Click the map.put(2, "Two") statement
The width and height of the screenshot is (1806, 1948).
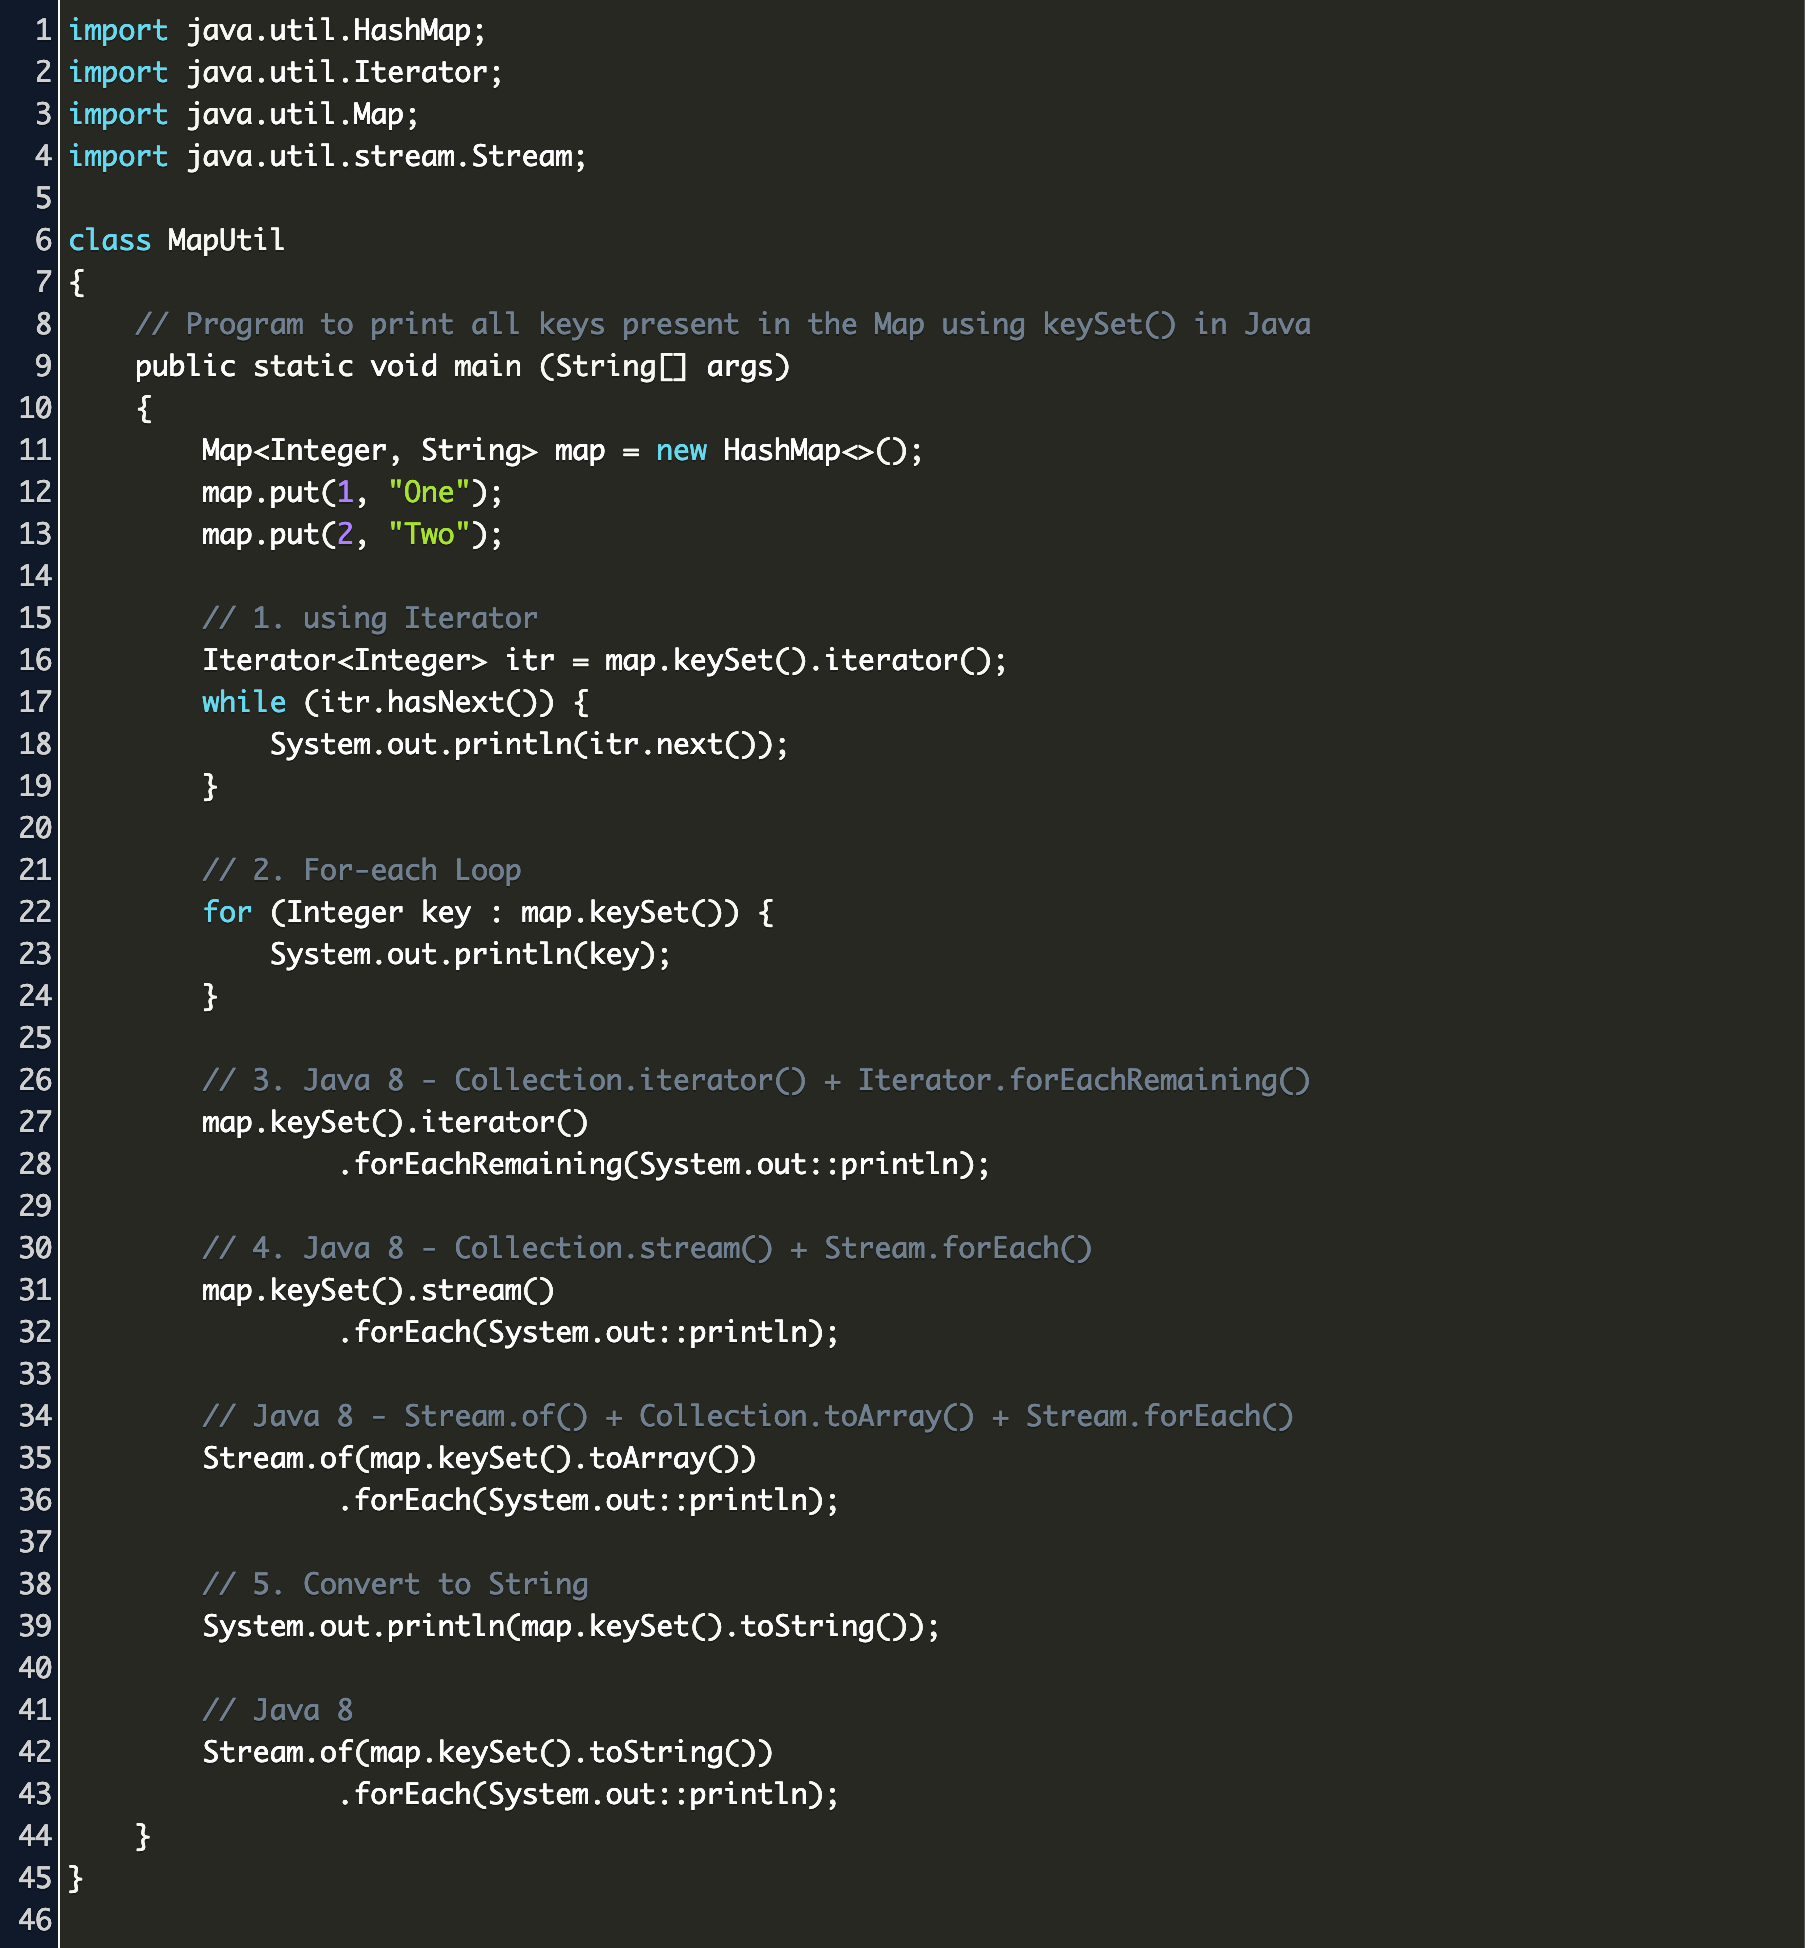[352, 534]
